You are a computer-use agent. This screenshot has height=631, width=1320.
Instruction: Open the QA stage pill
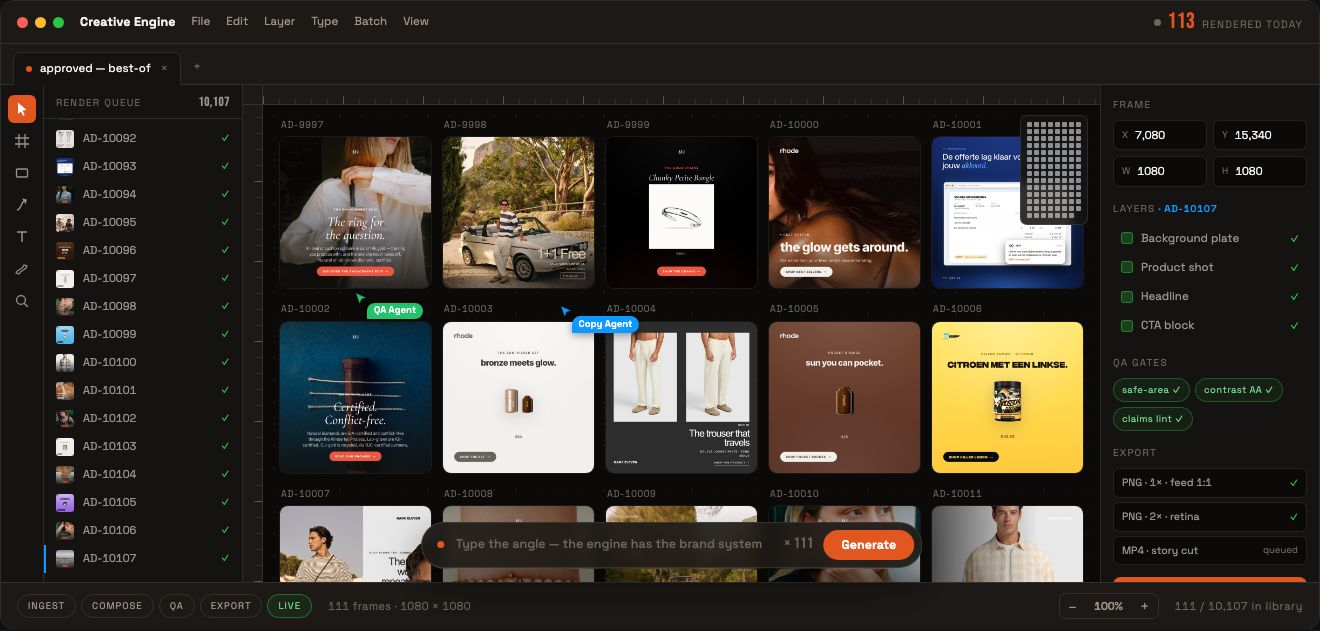pyautogui.click(x=176, y=606)
